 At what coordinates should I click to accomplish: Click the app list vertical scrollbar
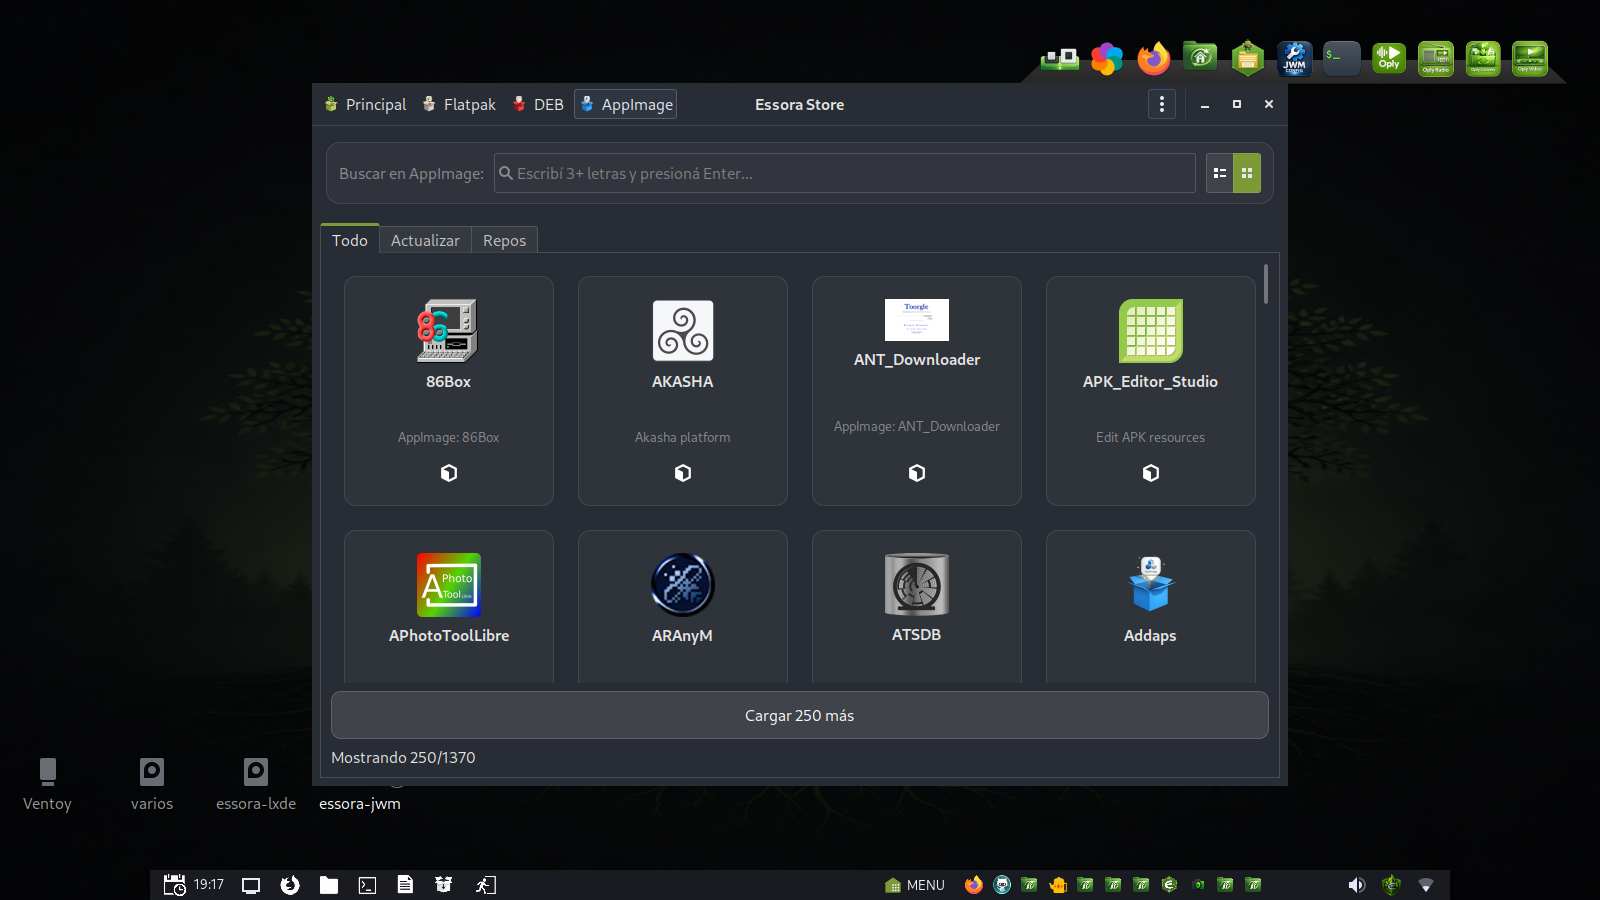(x=1266, y=284)
